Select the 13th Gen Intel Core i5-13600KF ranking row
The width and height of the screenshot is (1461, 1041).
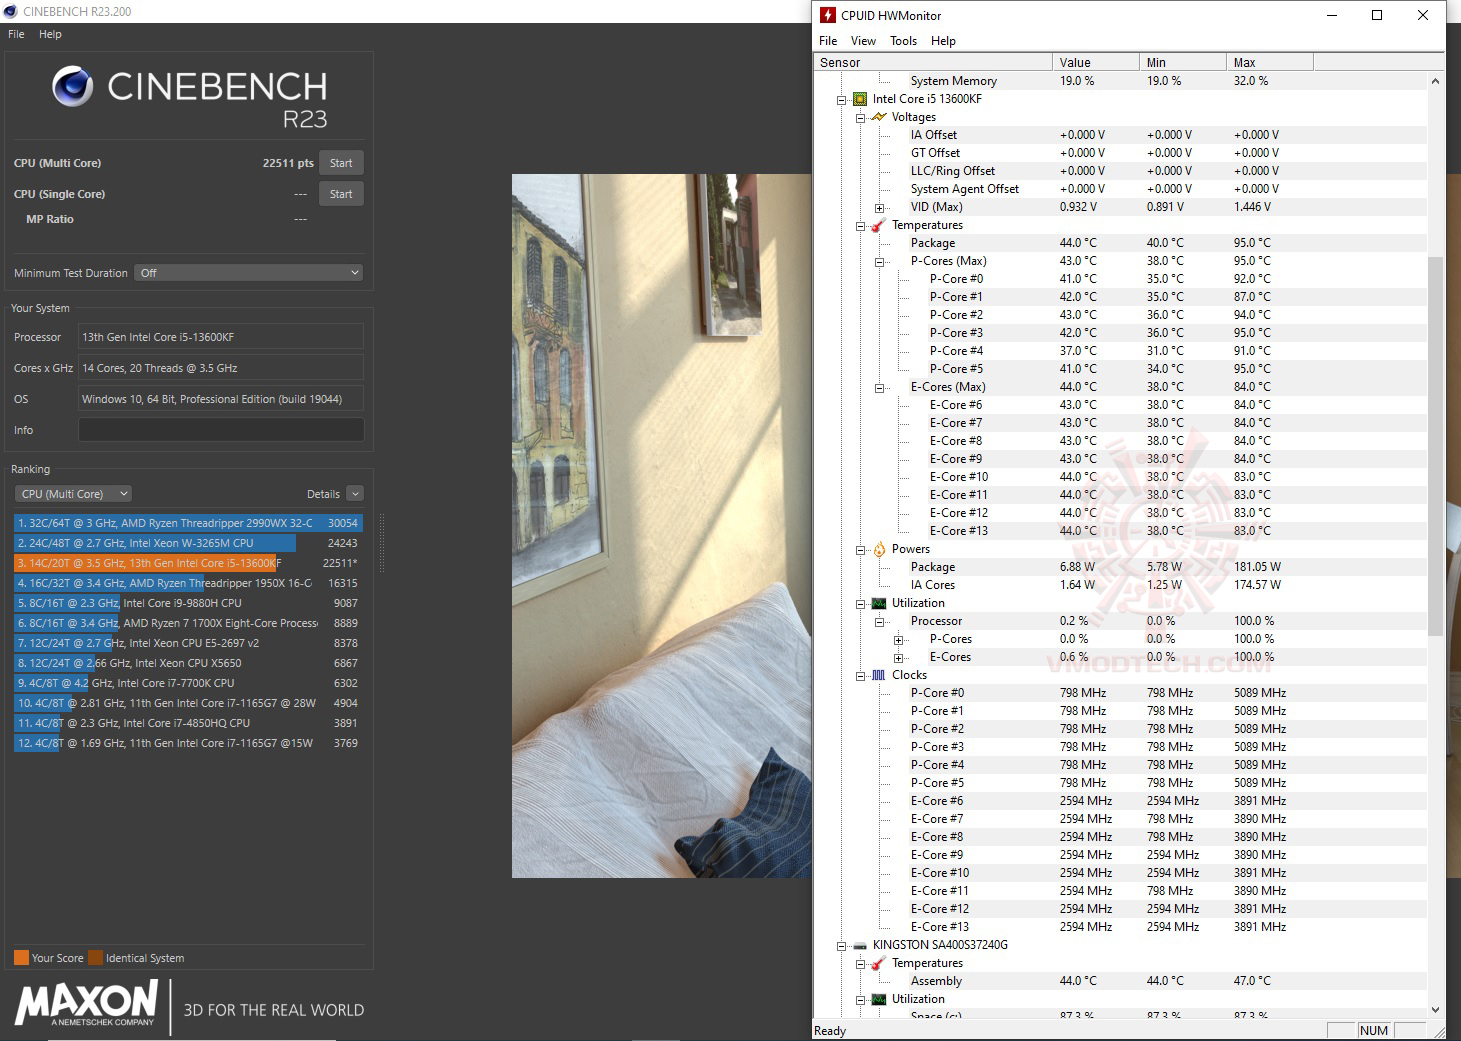188,563
